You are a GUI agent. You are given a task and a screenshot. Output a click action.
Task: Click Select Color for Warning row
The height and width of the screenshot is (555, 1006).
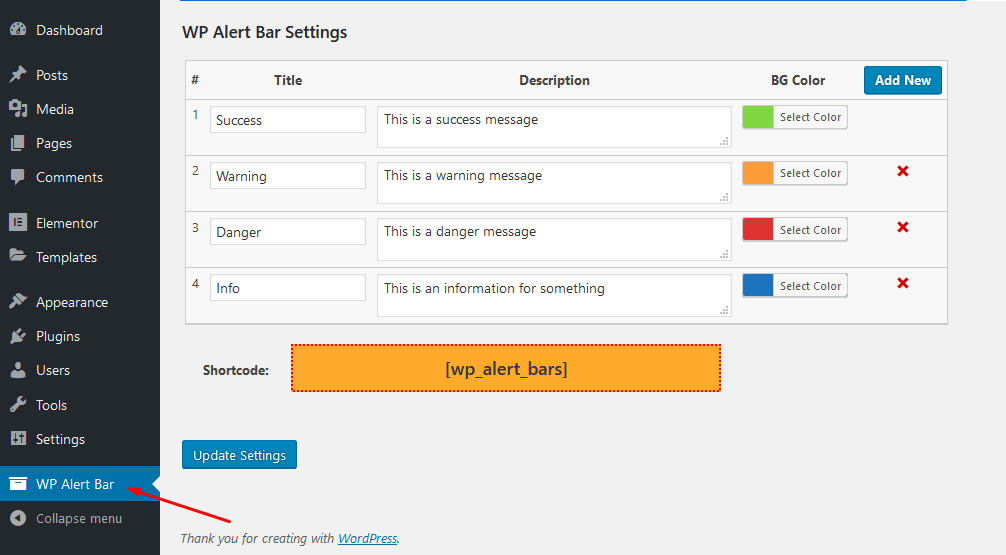[810, 173]
